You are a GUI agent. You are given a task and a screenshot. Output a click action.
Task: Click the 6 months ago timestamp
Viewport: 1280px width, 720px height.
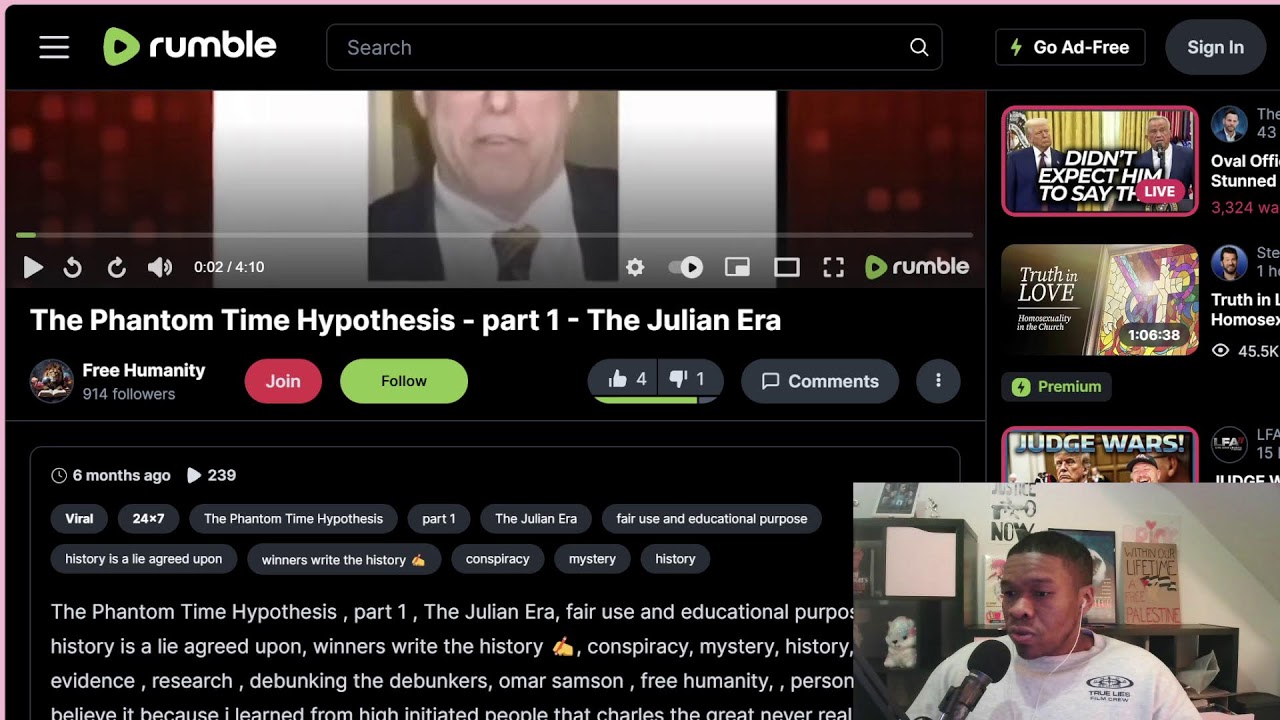click(x=111, y=476)
